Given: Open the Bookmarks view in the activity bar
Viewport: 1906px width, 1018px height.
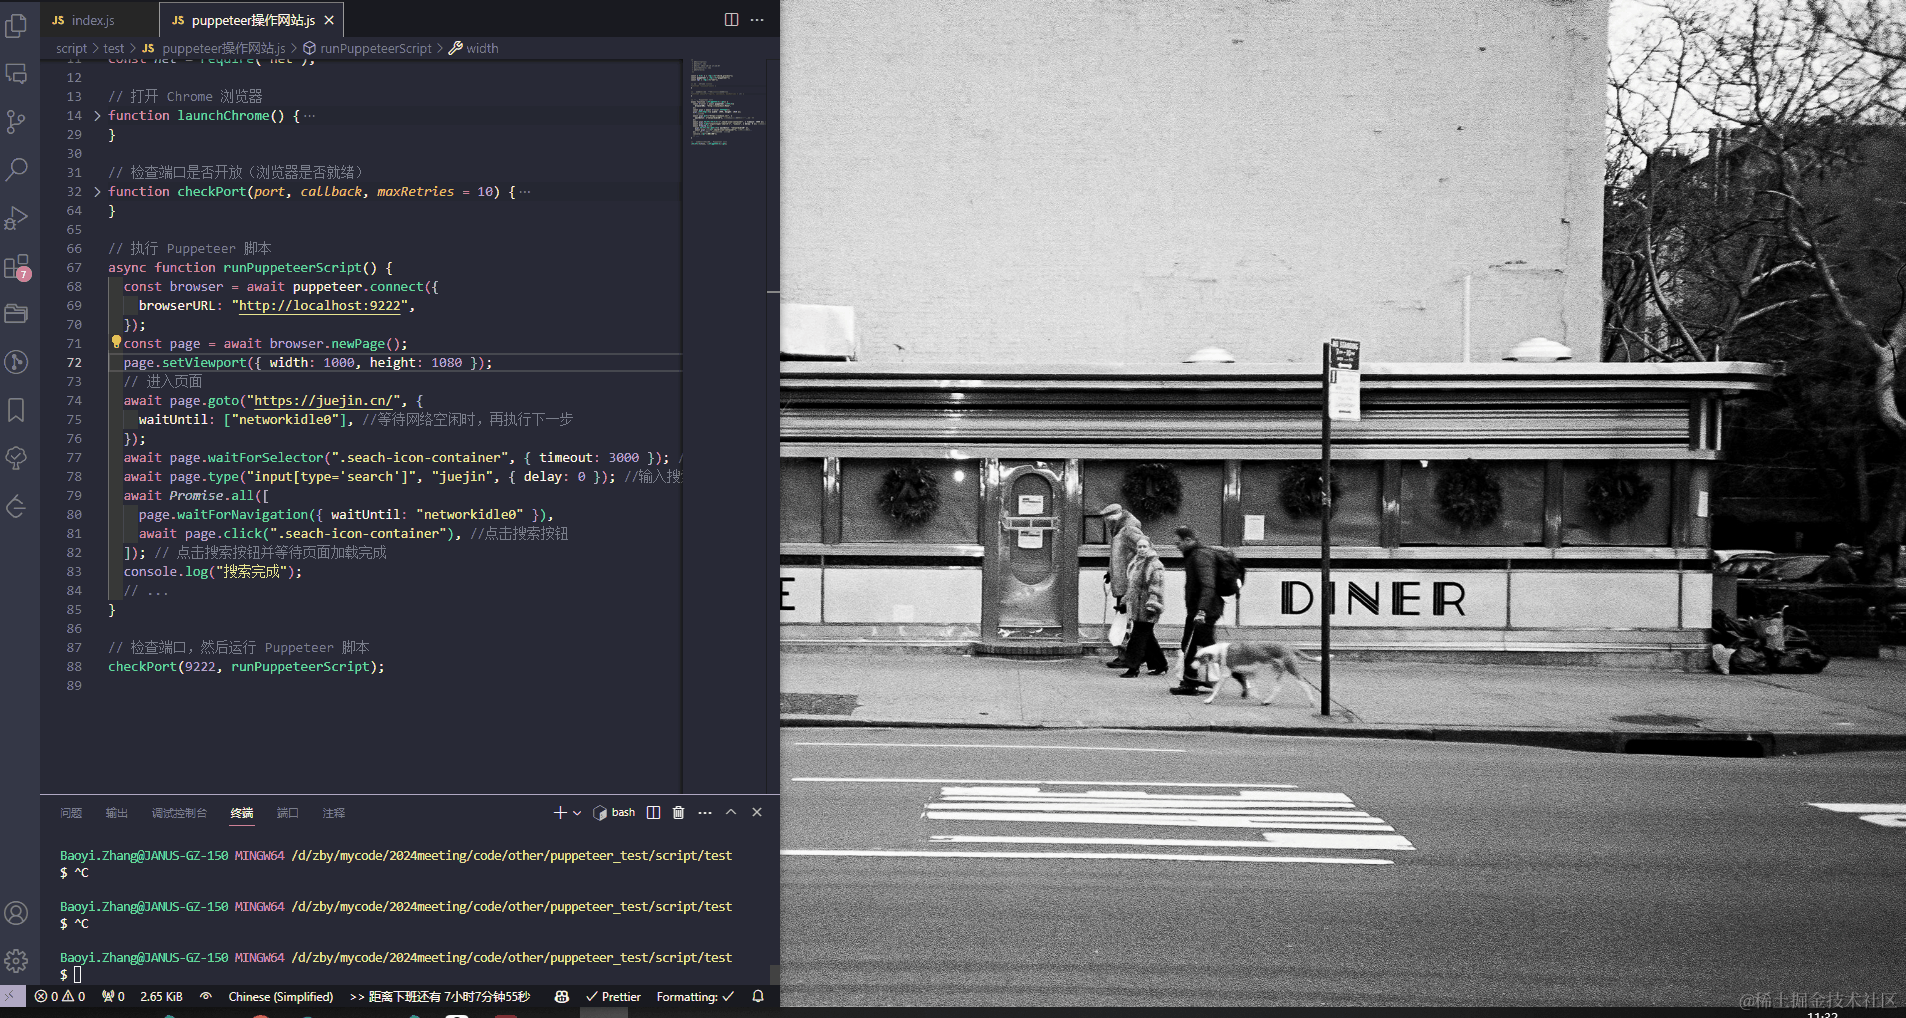Looking at the screenshot, I should 16,410.
